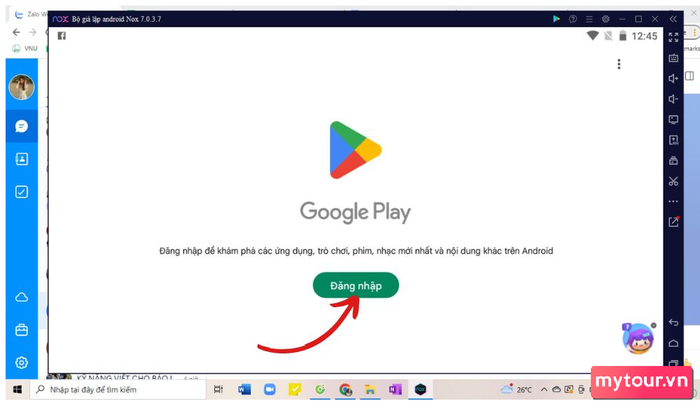Open Nox hamburger menu in title bar
Image resolution: width=700 pixels, height=408 pixels.
coord(589,19)
